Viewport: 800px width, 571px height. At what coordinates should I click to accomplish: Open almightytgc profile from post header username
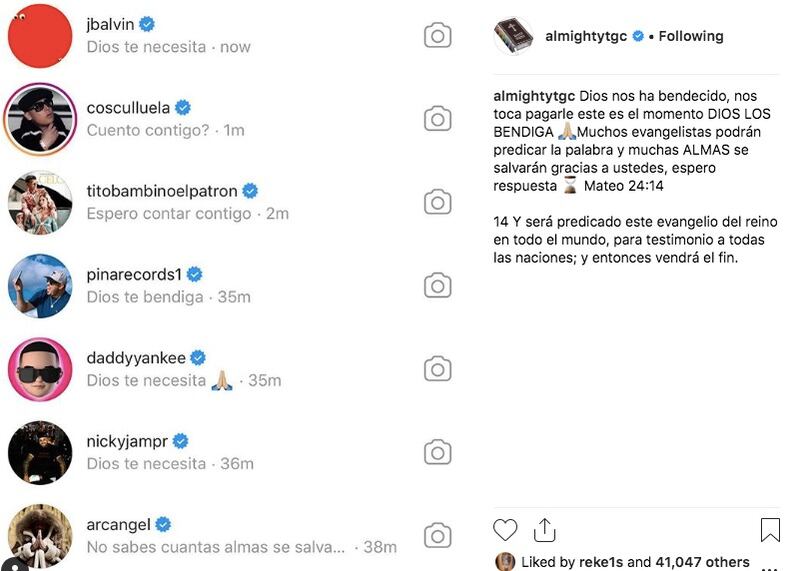click(586, 36)
